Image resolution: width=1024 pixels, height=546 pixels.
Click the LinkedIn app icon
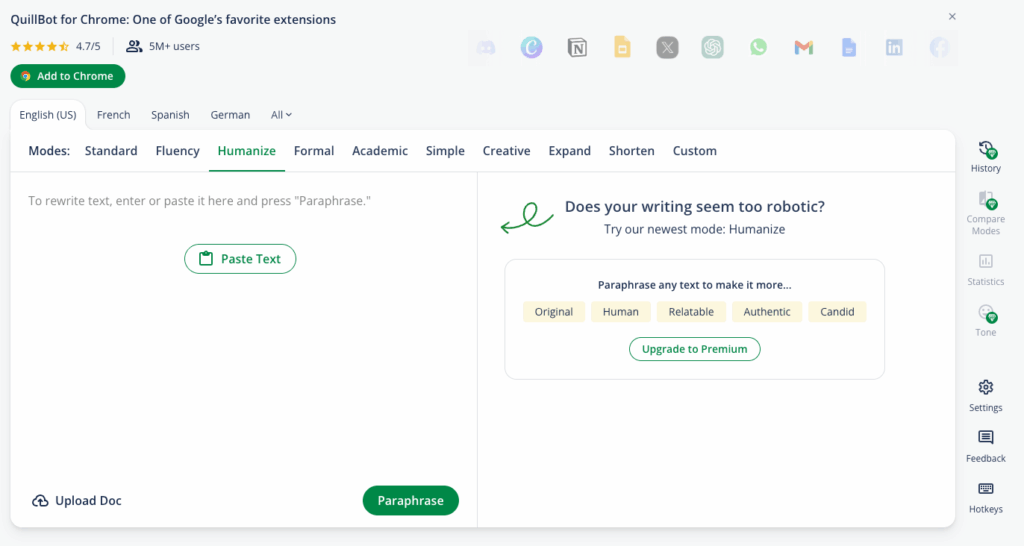click(894, 47)
